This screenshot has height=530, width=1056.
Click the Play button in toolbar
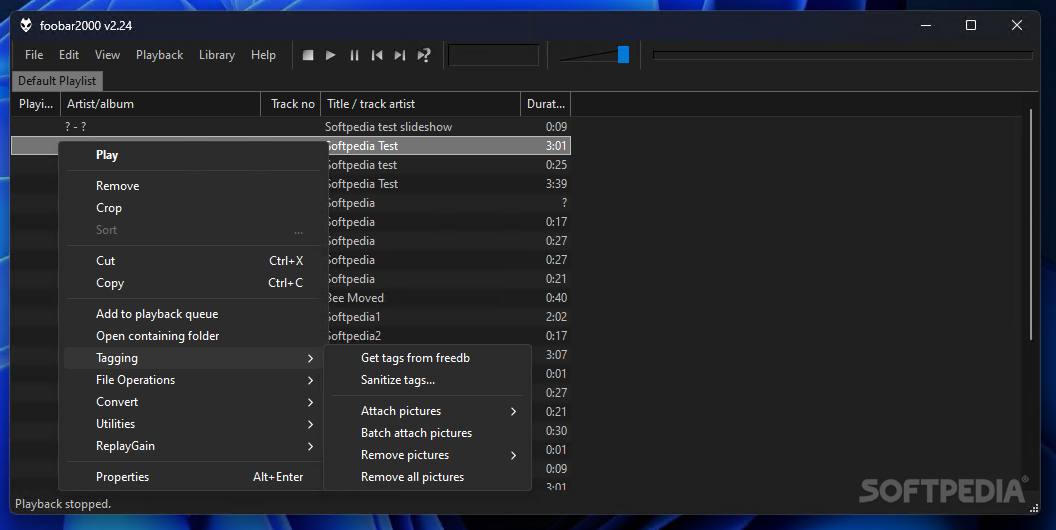click(331, 55)
